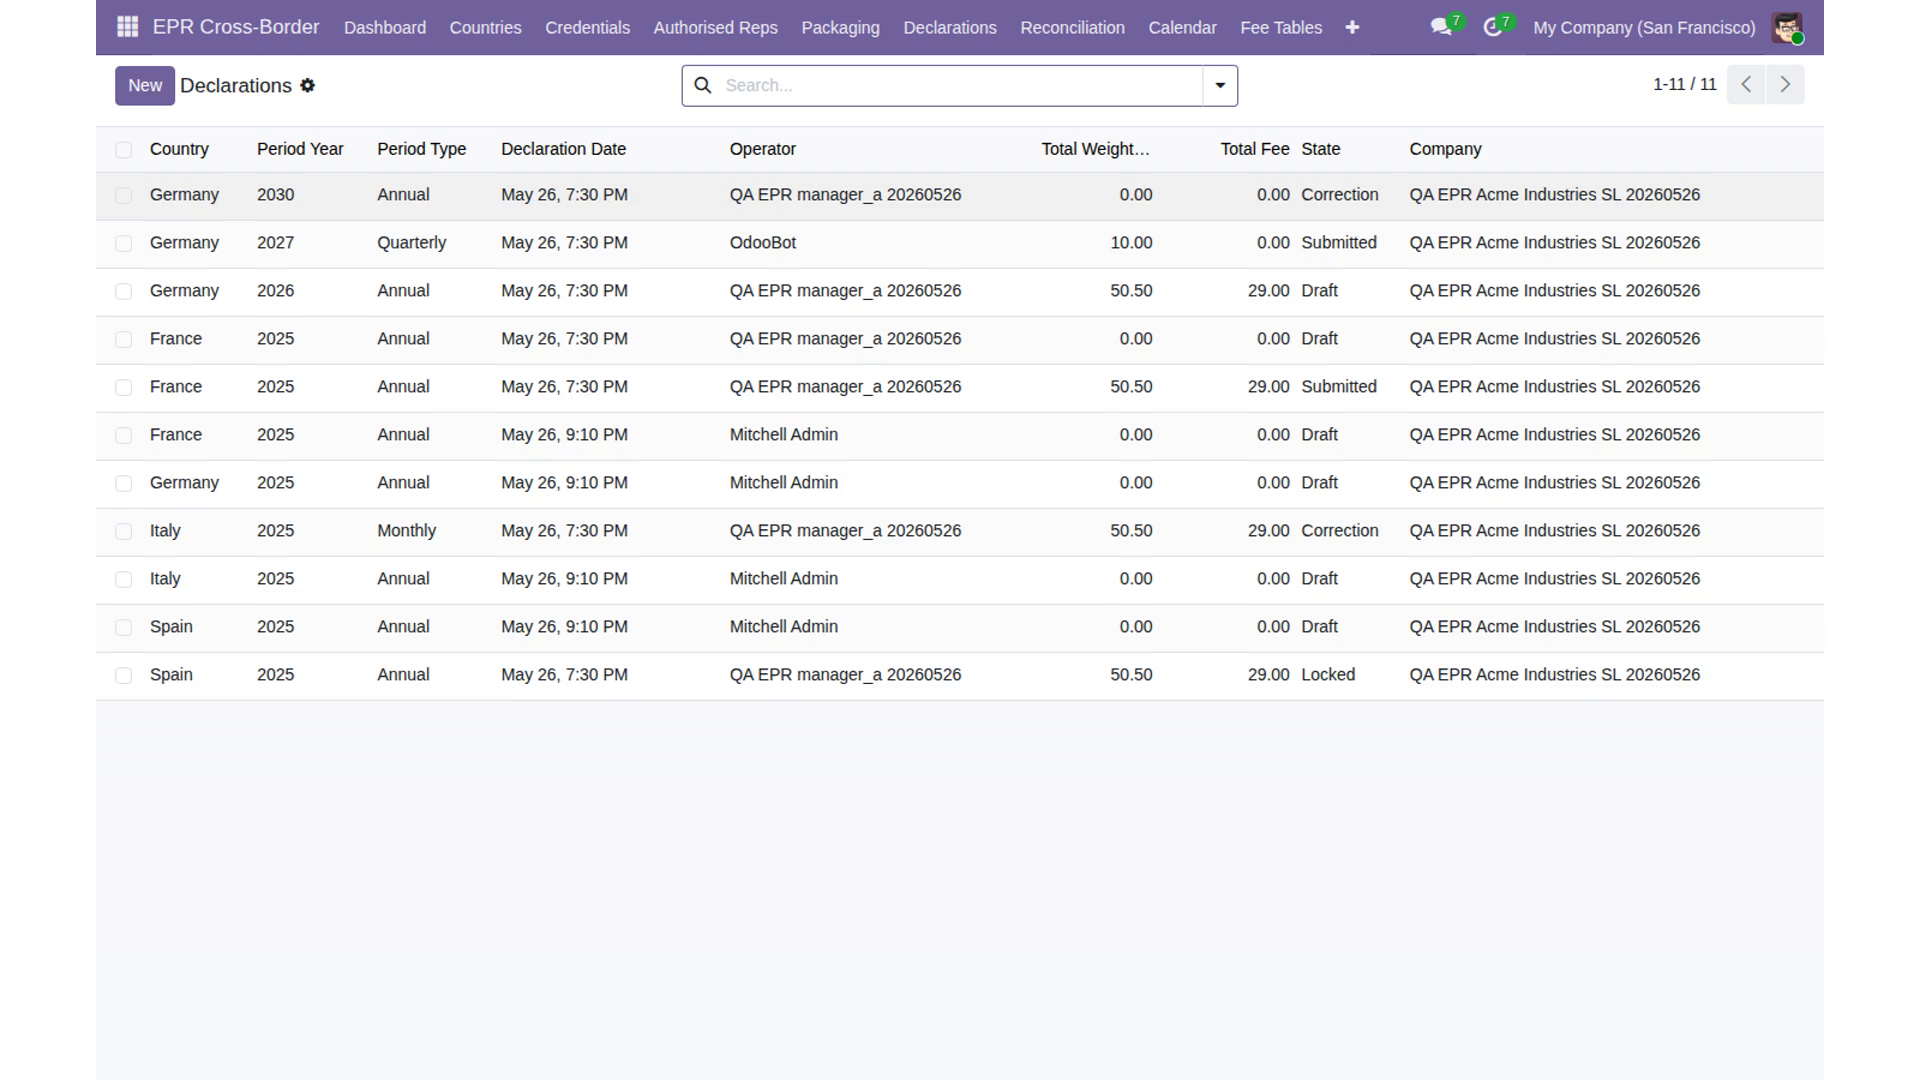
Task: Focus the Search input field
Action: pos(960,85)
